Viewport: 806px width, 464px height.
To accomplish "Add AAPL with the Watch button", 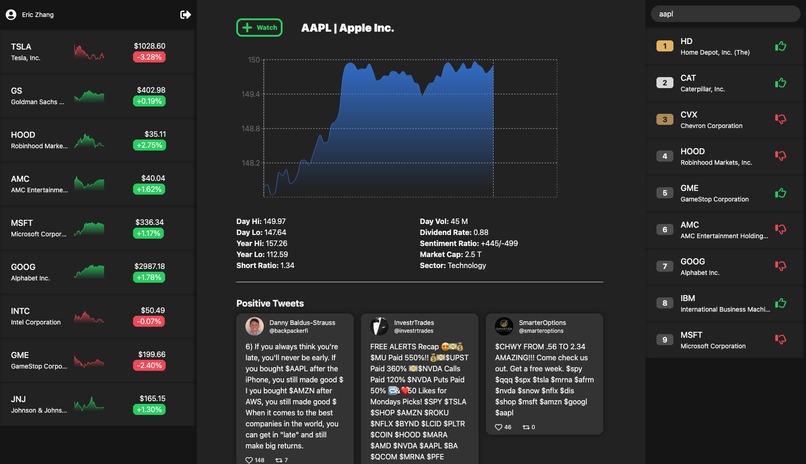I will click(x=260, y=28).
